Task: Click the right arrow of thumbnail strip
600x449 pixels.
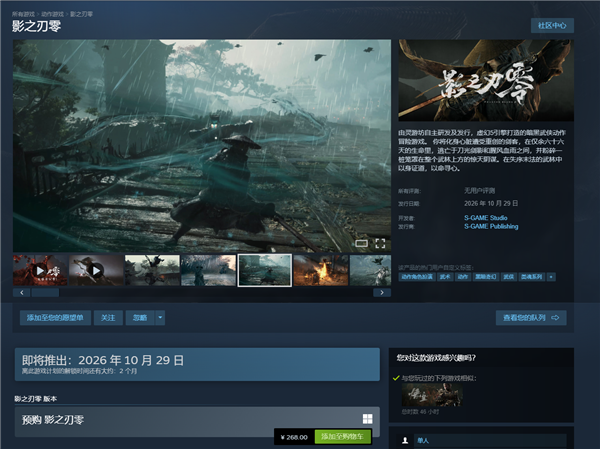Action: (x=382, y=293)
